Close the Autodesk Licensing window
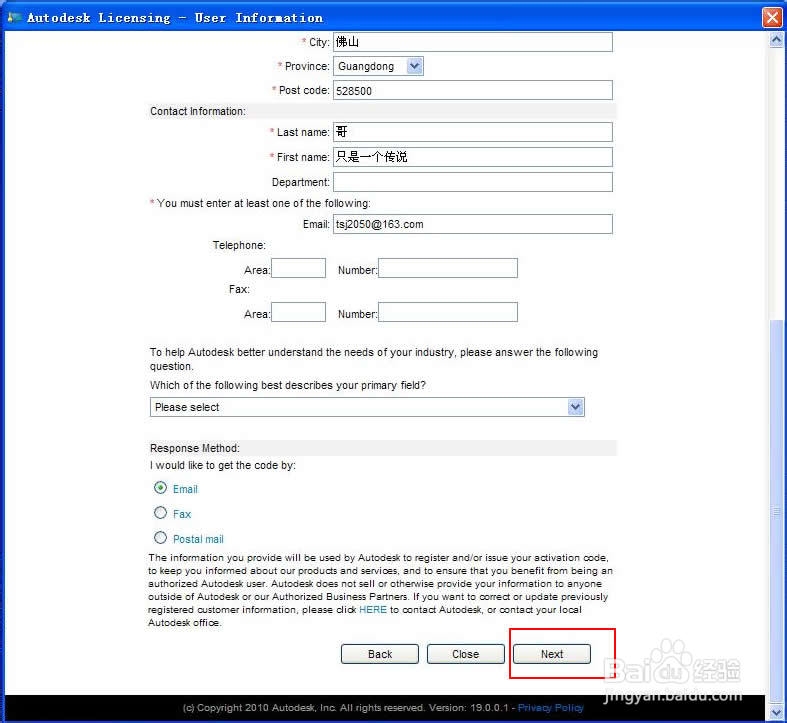The height and width of the screenshot is (723, 787). tap(772, 18)
